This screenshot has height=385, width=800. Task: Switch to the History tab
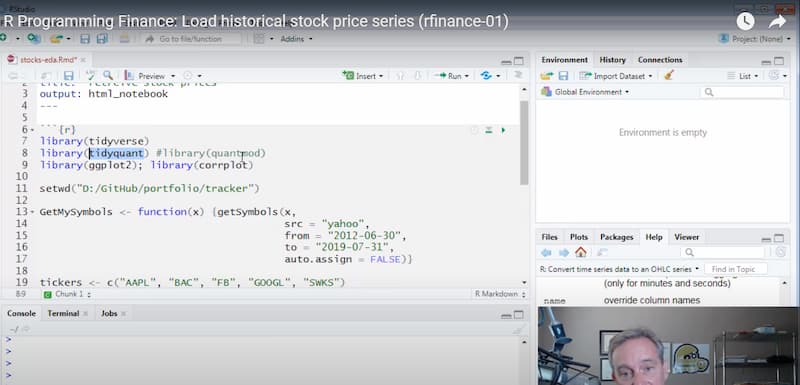click(612, 60)
